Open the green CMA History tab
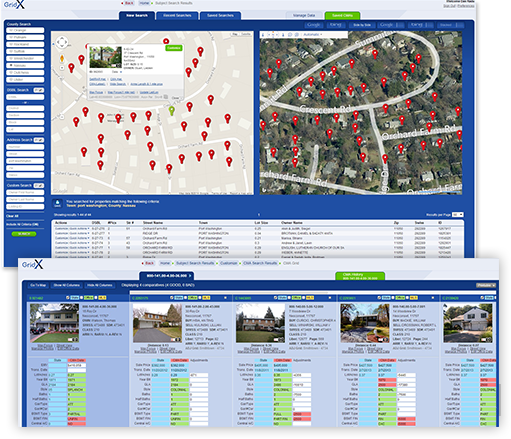The image size is (511, 439). point(360,276)
